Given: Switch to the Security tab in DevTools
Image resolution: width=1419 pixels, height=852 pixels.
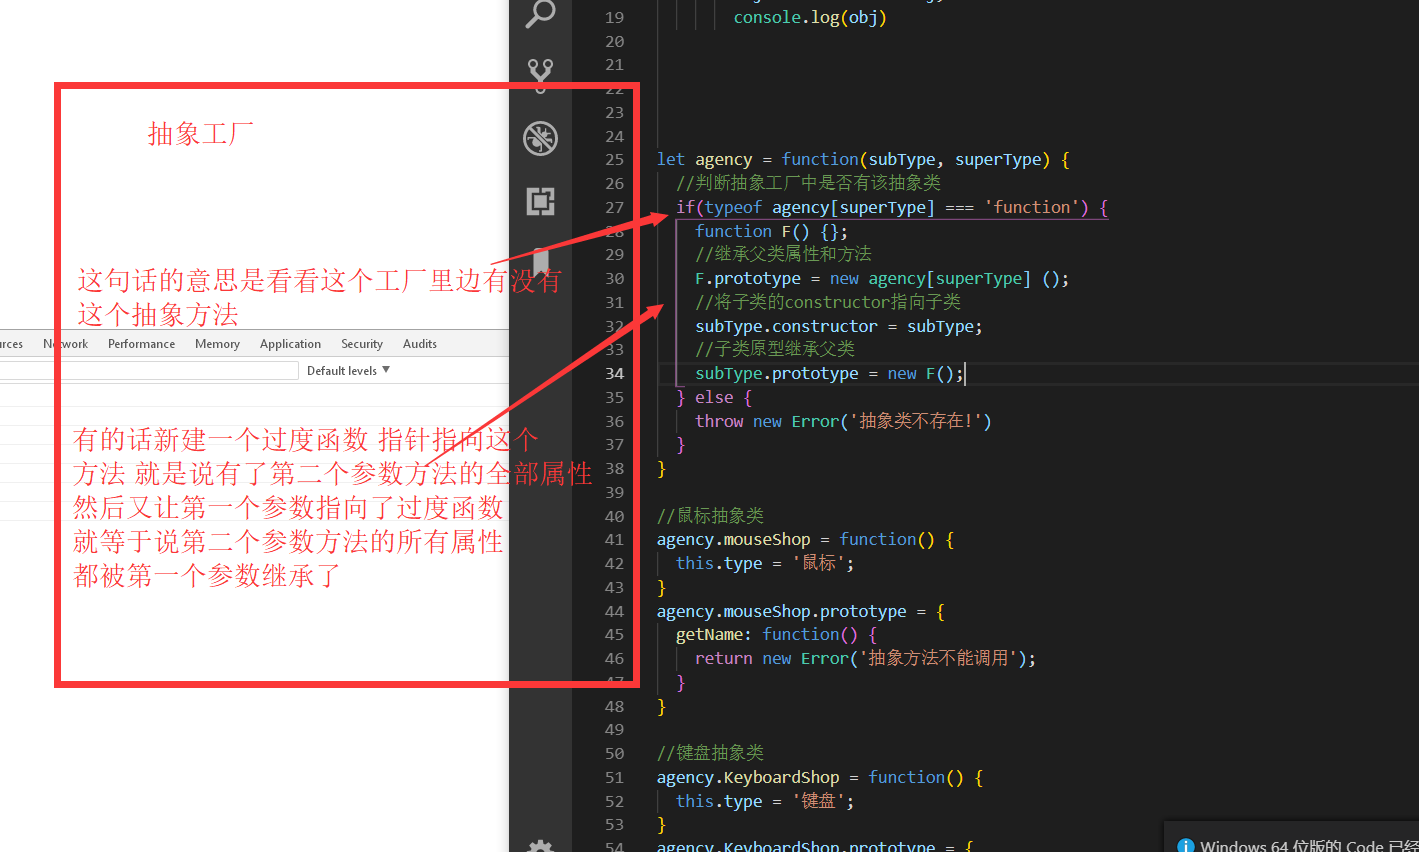Looking at the screenshot, I should tap(362, 344).
